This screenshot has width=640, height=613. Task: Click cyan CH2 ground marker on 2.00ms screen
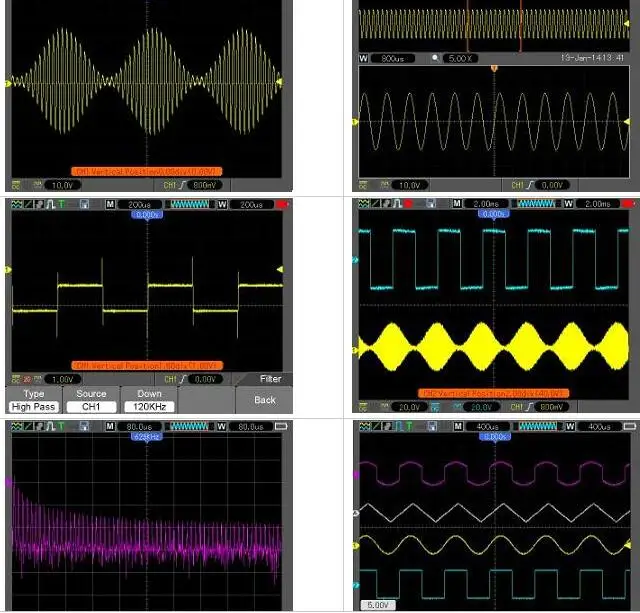tap(355, 260)
